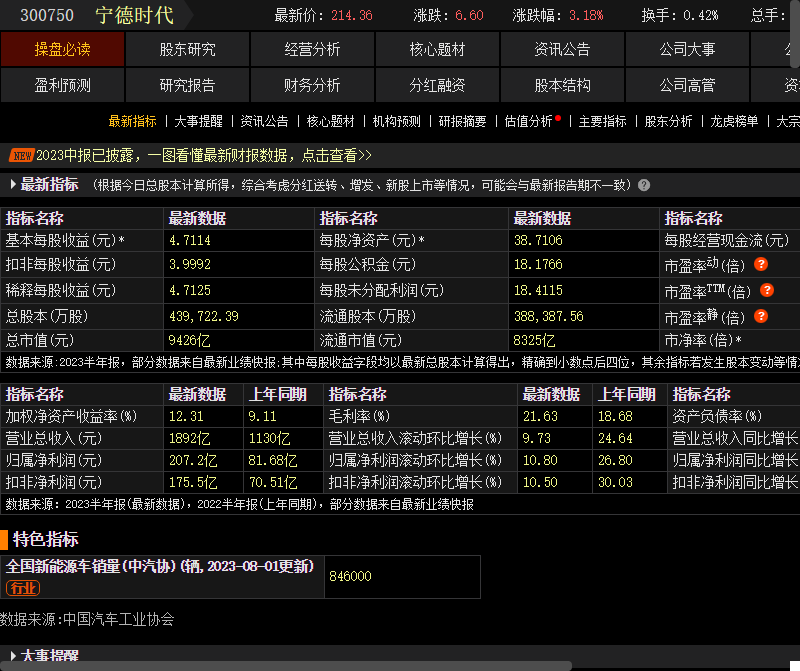Jump to 股东分析 link
This screenshot has height=671, width=800.
click(x=668, y=121)
